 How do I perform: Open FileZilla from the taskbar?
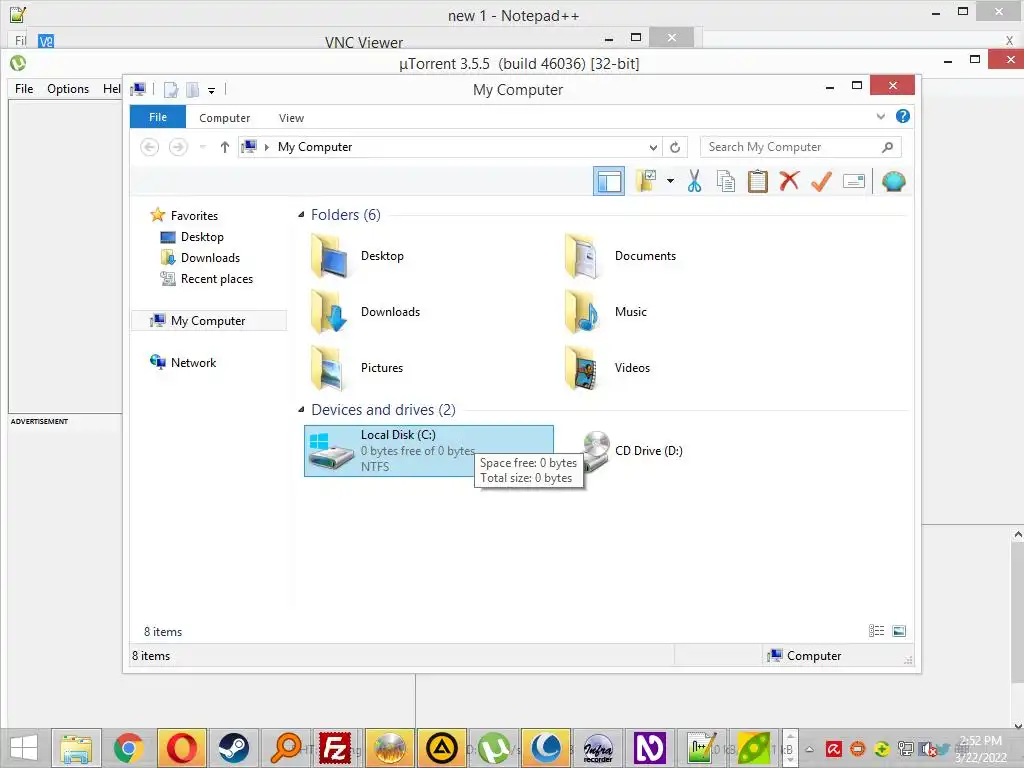[335, 748]
